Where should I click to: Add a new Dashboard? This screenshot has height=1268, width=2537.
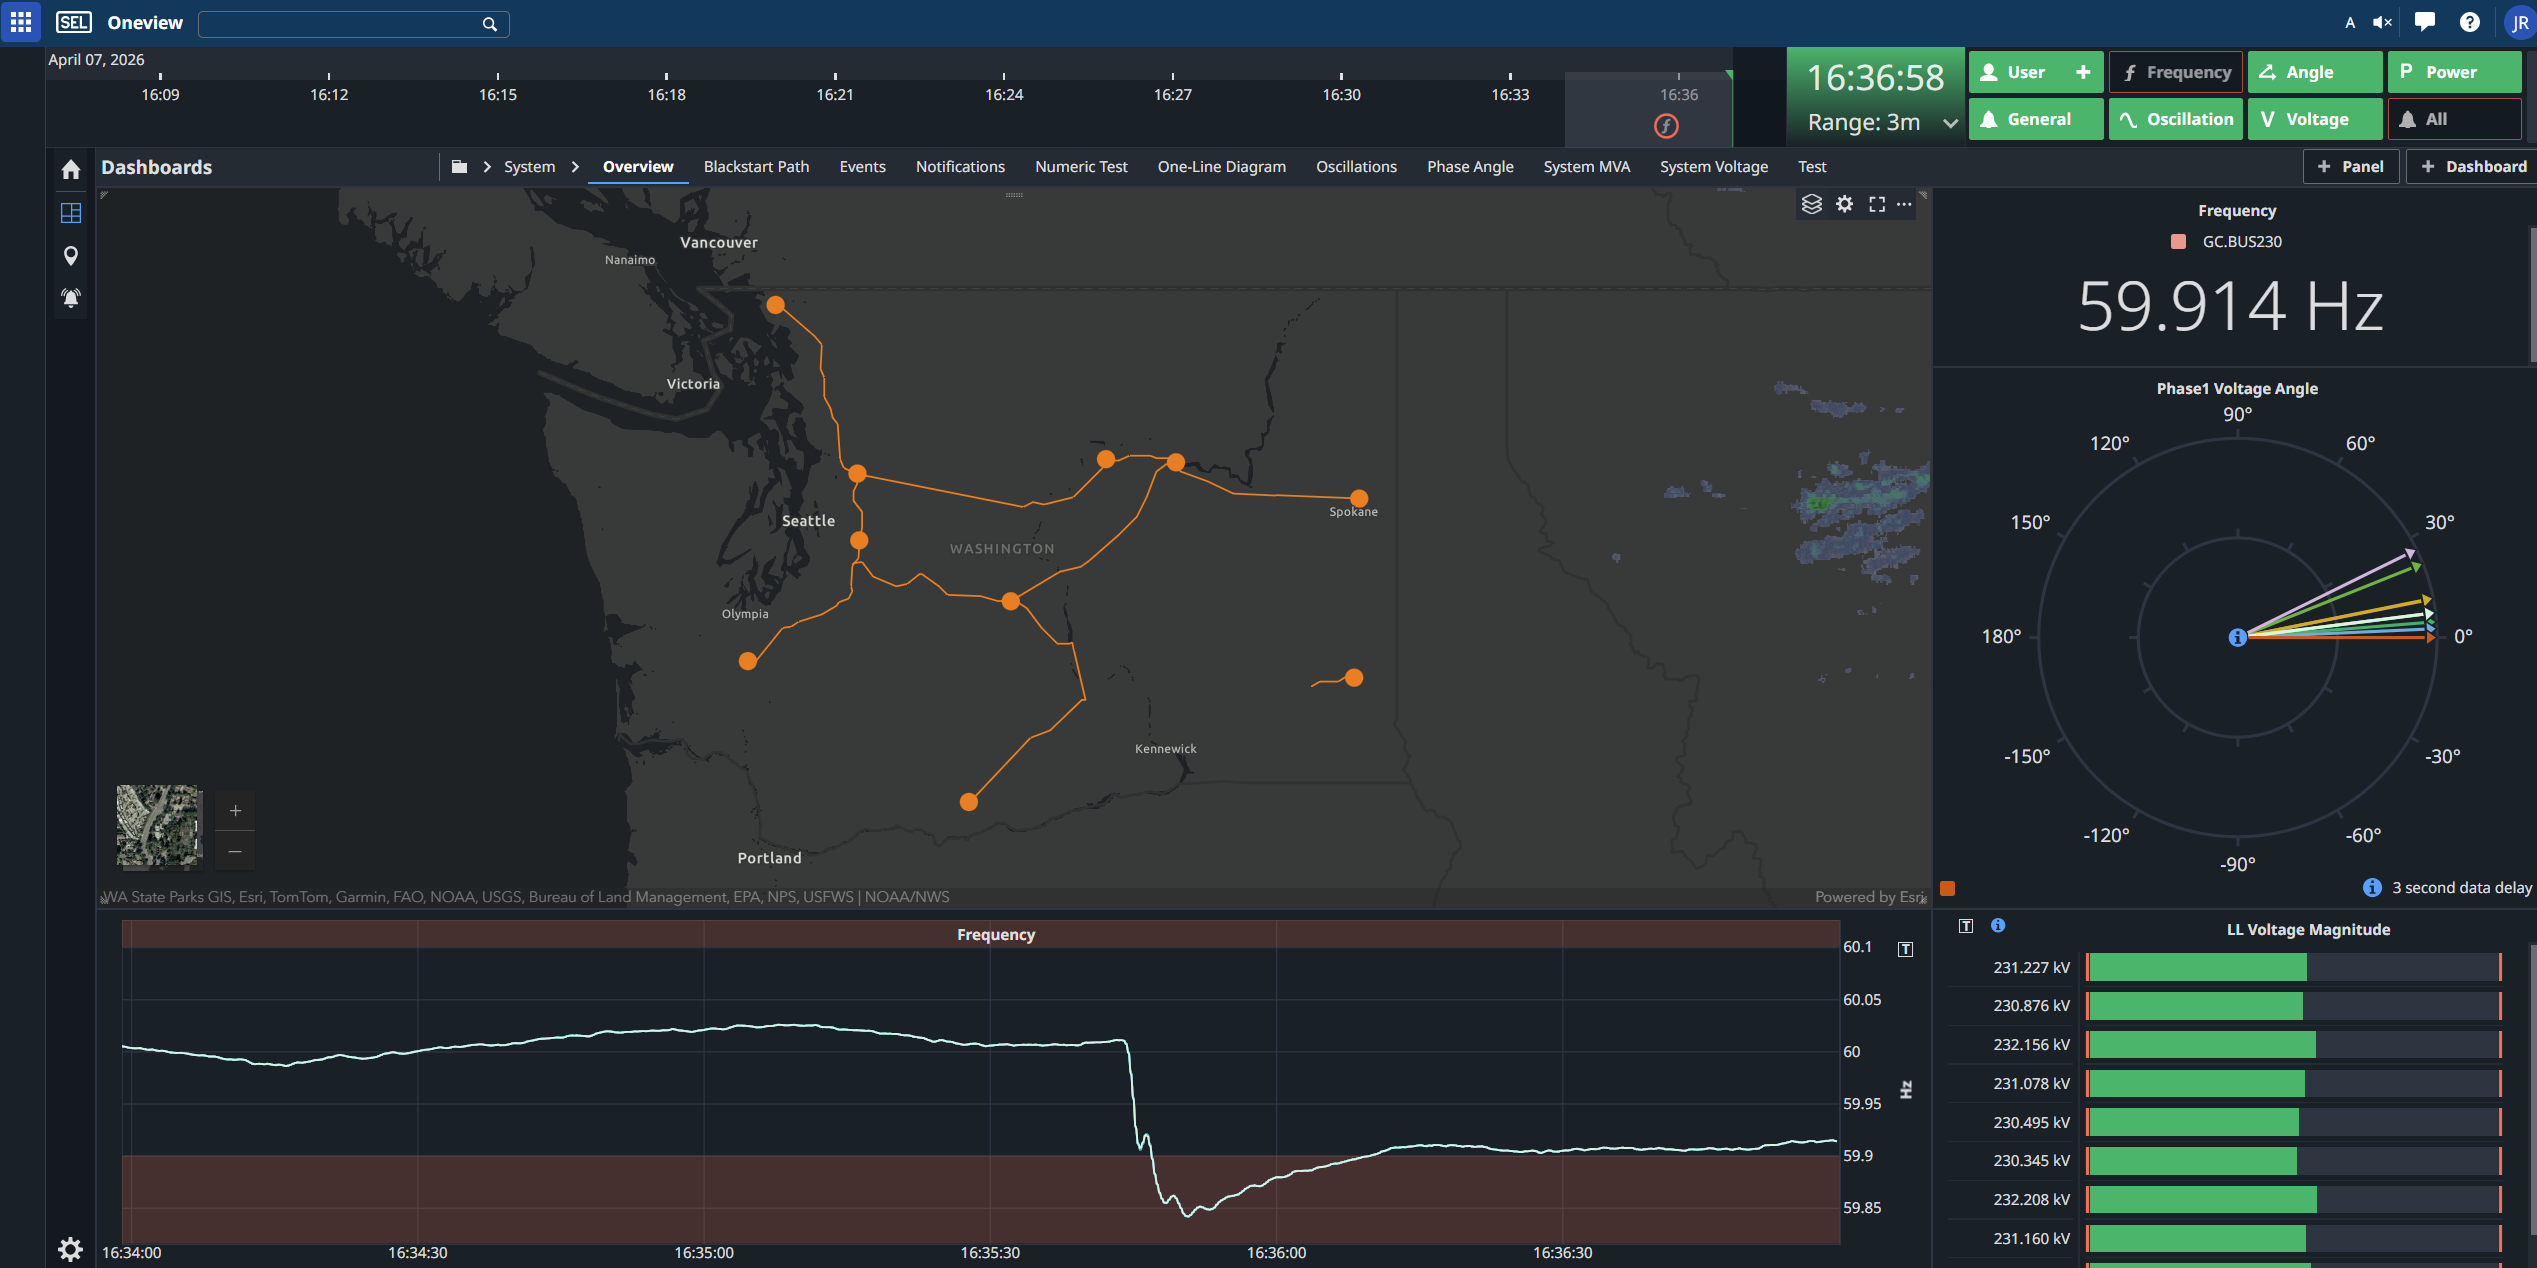[2471, 167]
